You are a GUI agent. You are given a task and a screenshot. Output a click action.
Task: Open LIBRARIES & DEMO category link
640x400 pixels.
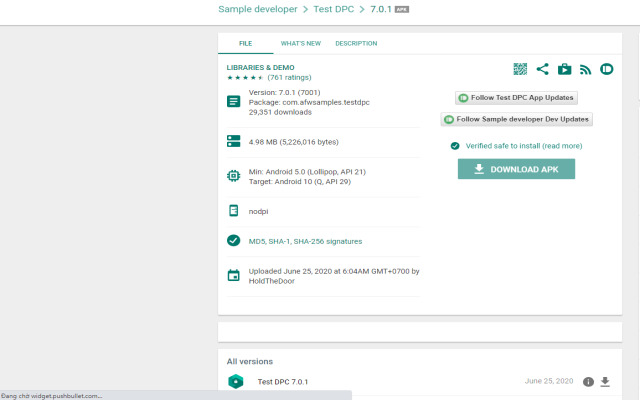pos(260,67)
